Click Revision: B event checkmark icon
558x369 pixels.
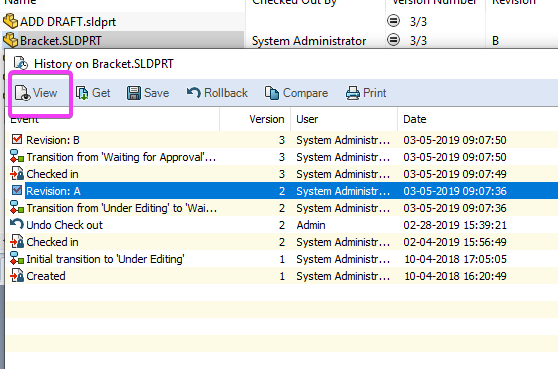[17, 139]
